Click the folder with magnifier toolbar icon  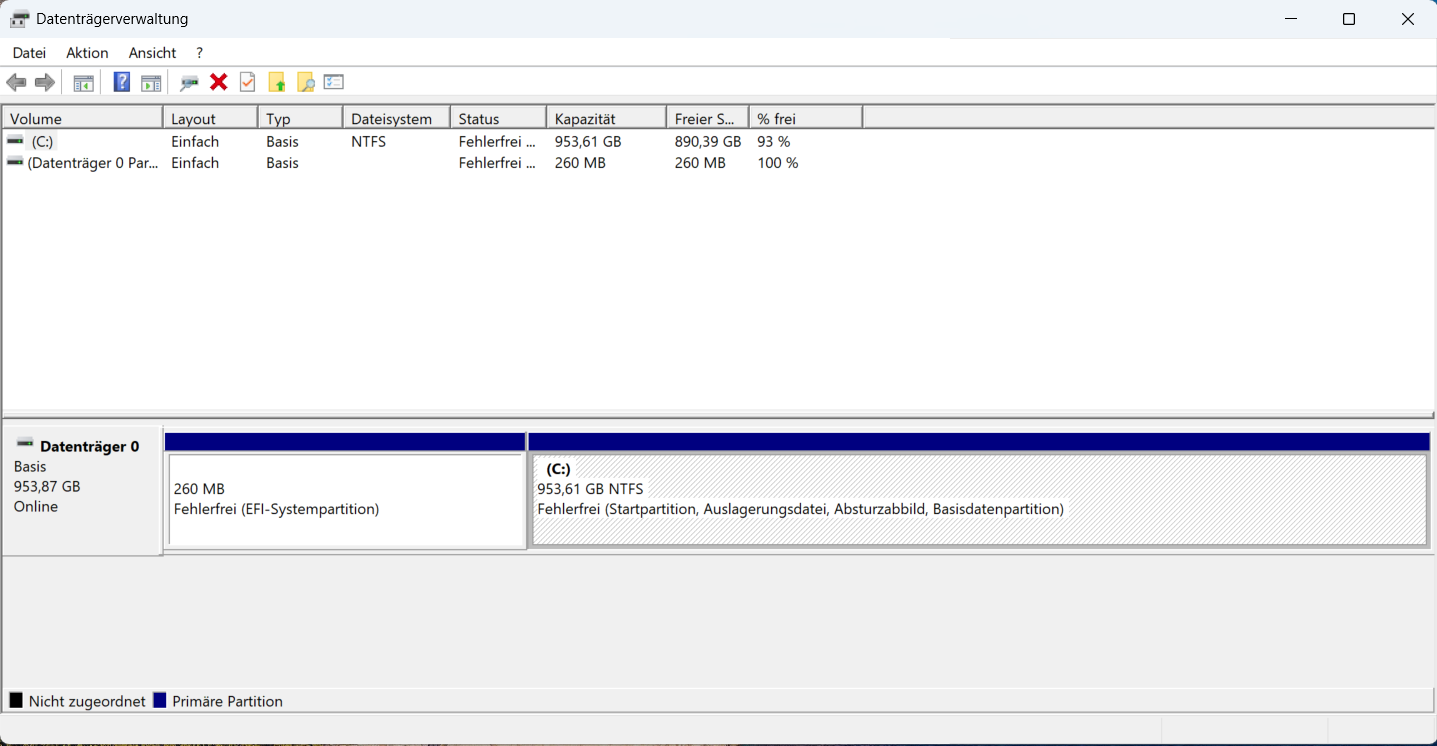coord(306,82)
